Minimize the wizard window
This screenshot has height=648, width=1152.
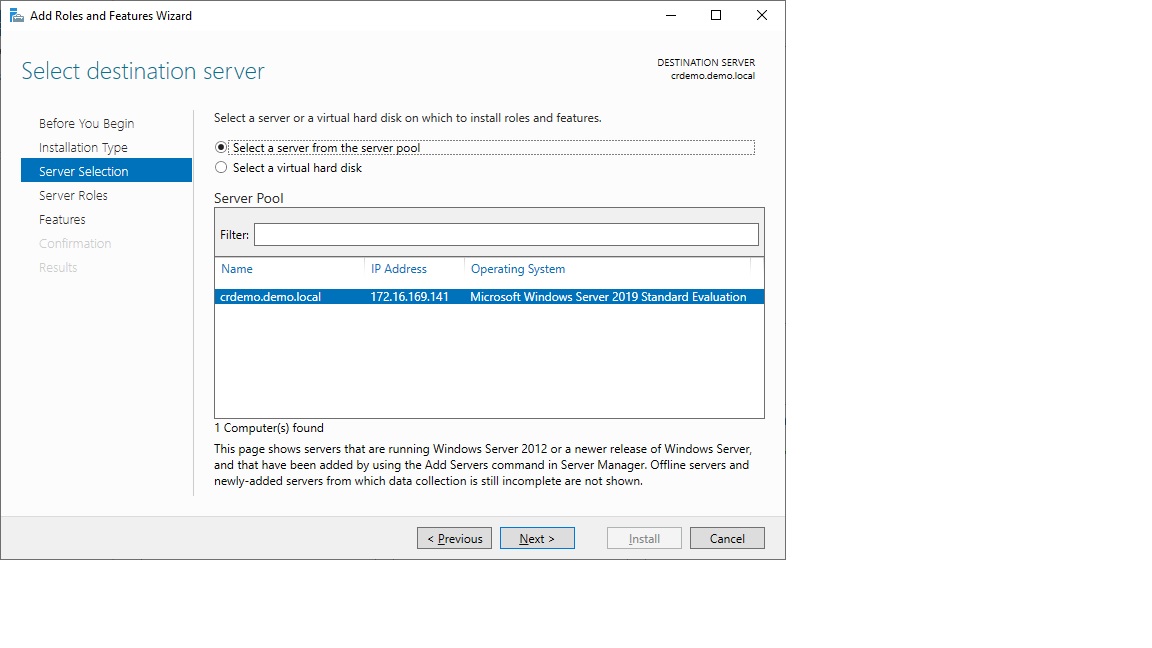[671, 15]
